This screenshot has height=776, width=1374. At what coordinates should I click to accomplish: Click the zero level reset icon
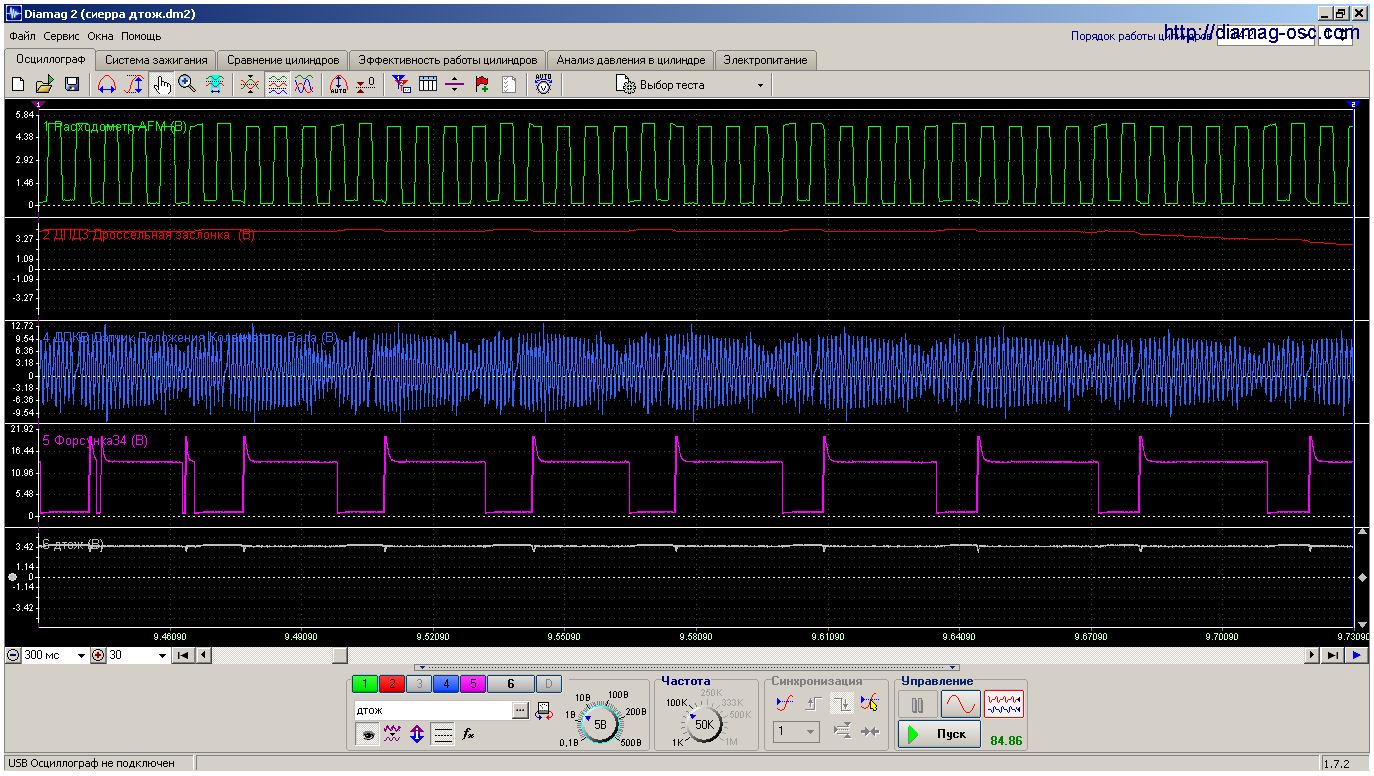(366, 85)
